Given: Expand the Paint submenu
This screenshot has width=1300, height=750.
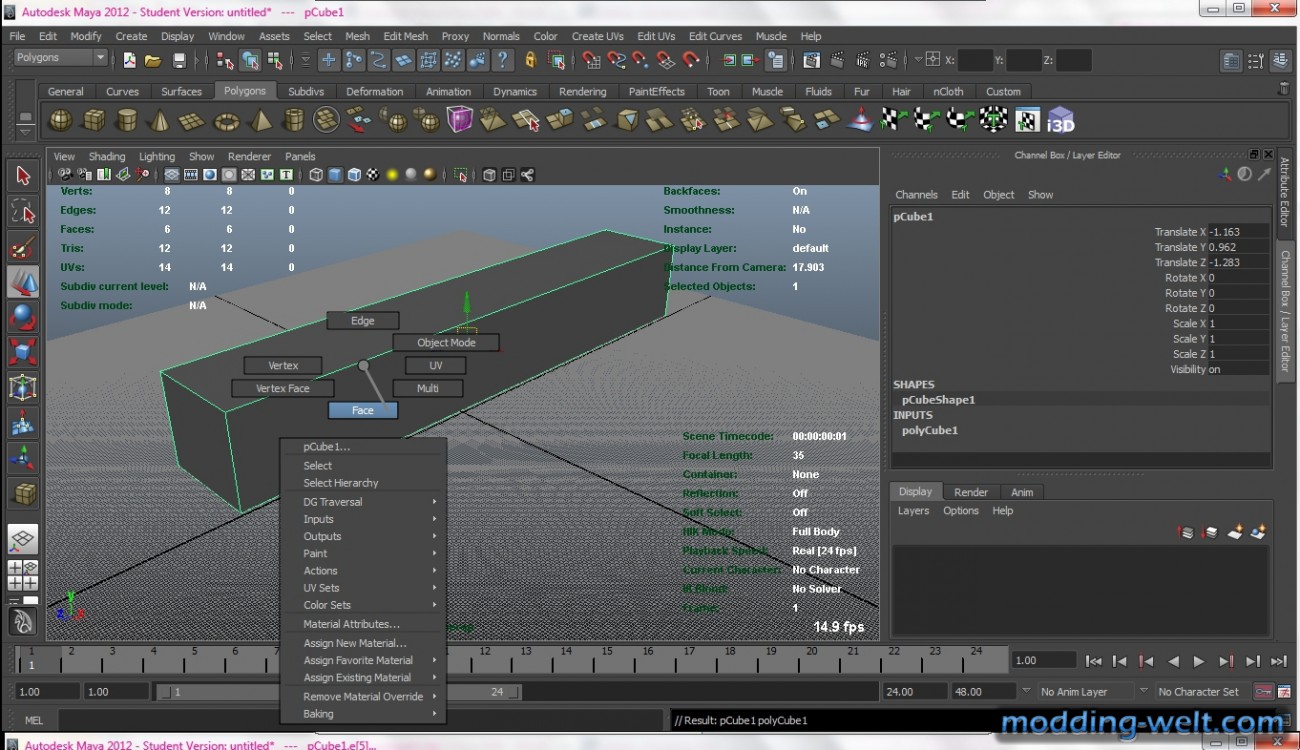Looking at the screenshot, I should click(x=370, y=553).
